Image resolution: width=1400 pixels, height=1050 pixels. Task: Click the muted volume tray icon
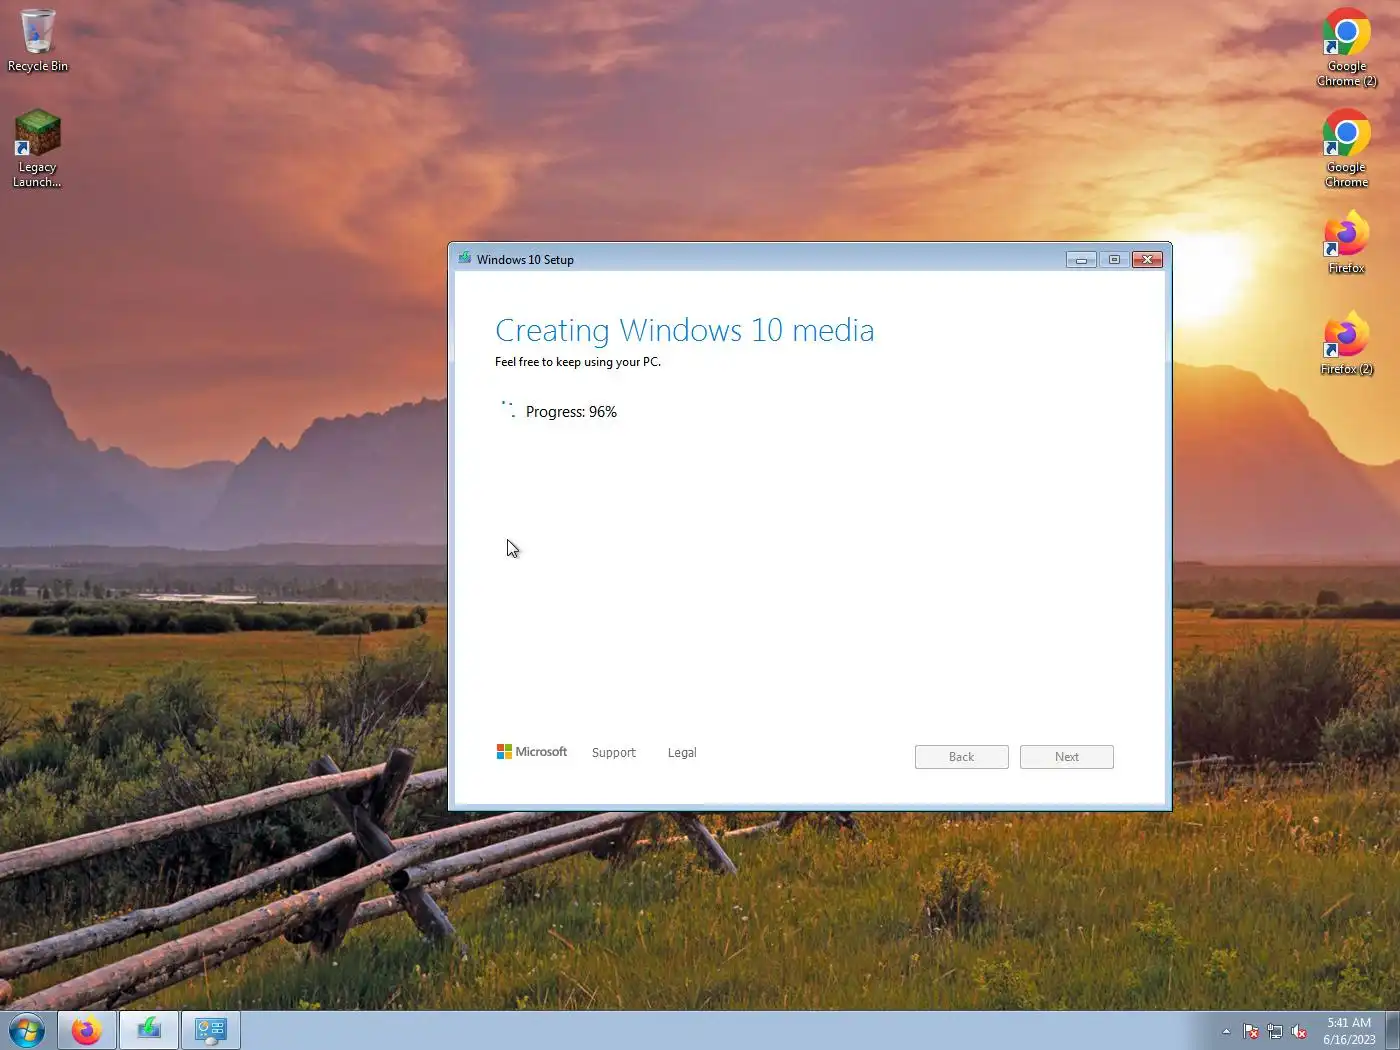[1299, 1031]
